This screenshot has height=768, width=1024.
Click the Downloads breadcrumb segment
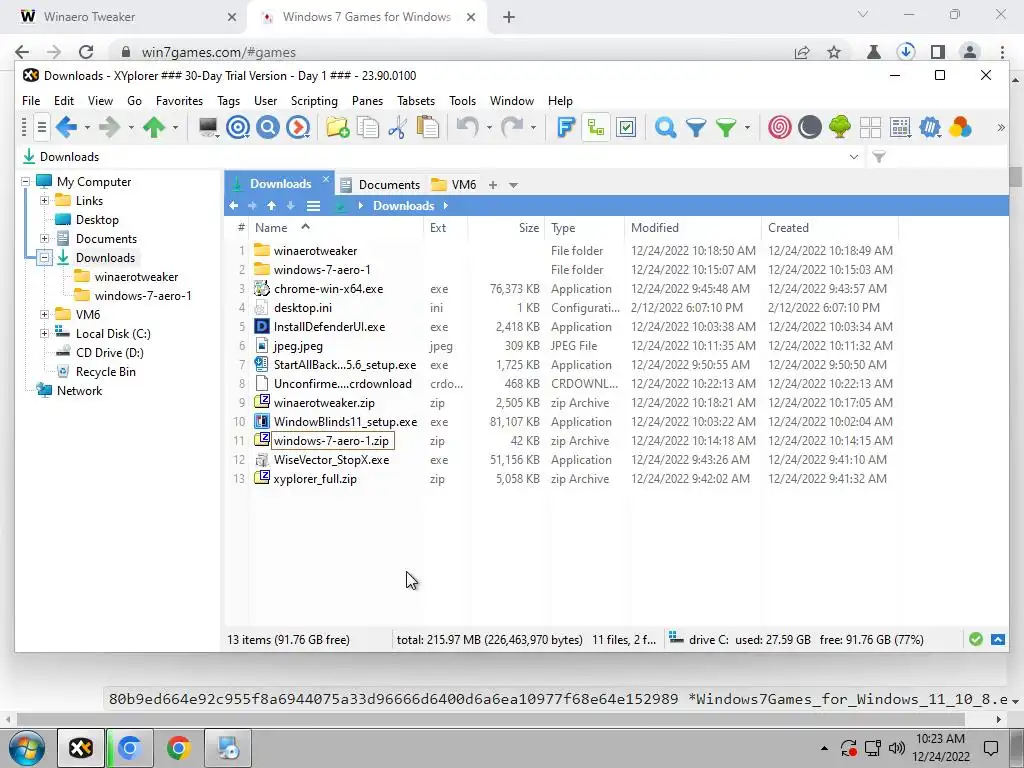point(404,206)
